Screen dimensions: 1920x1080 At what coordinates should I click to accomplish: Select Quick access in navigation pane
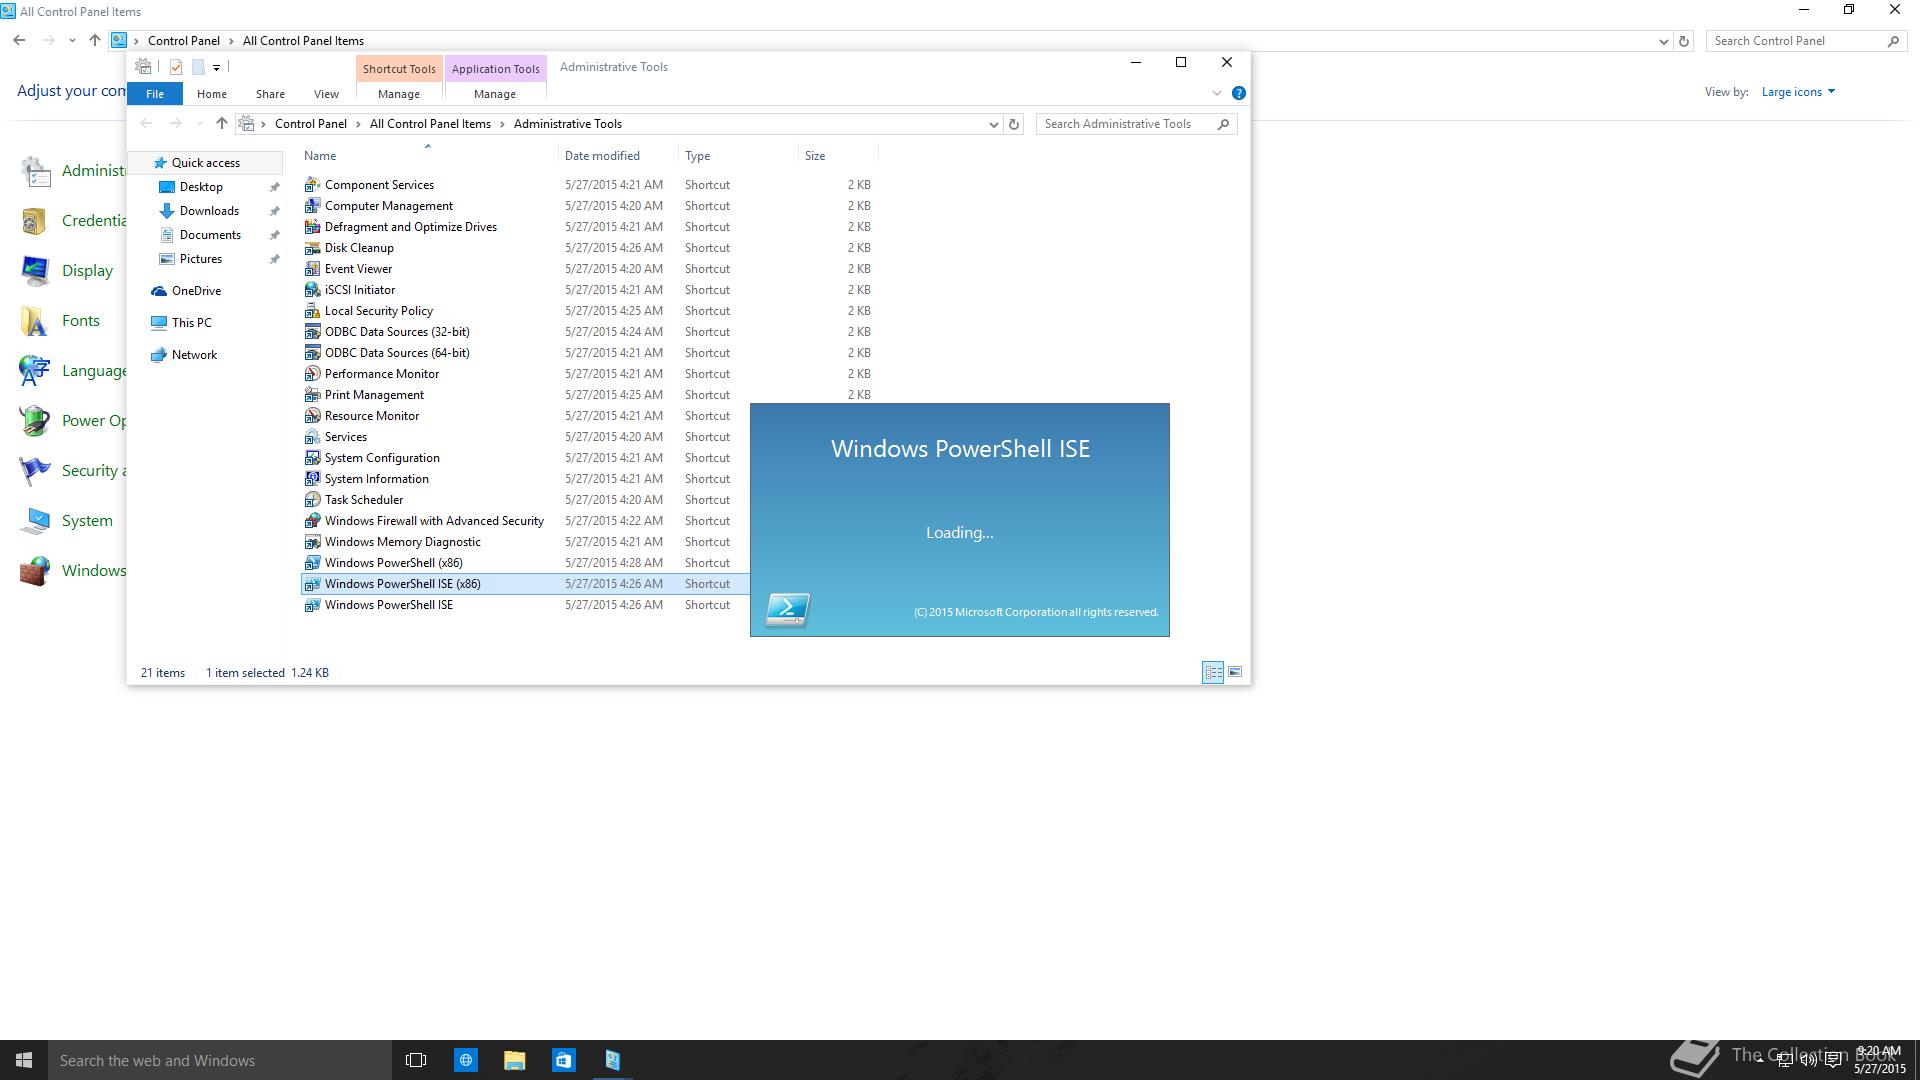pos(205,163)
